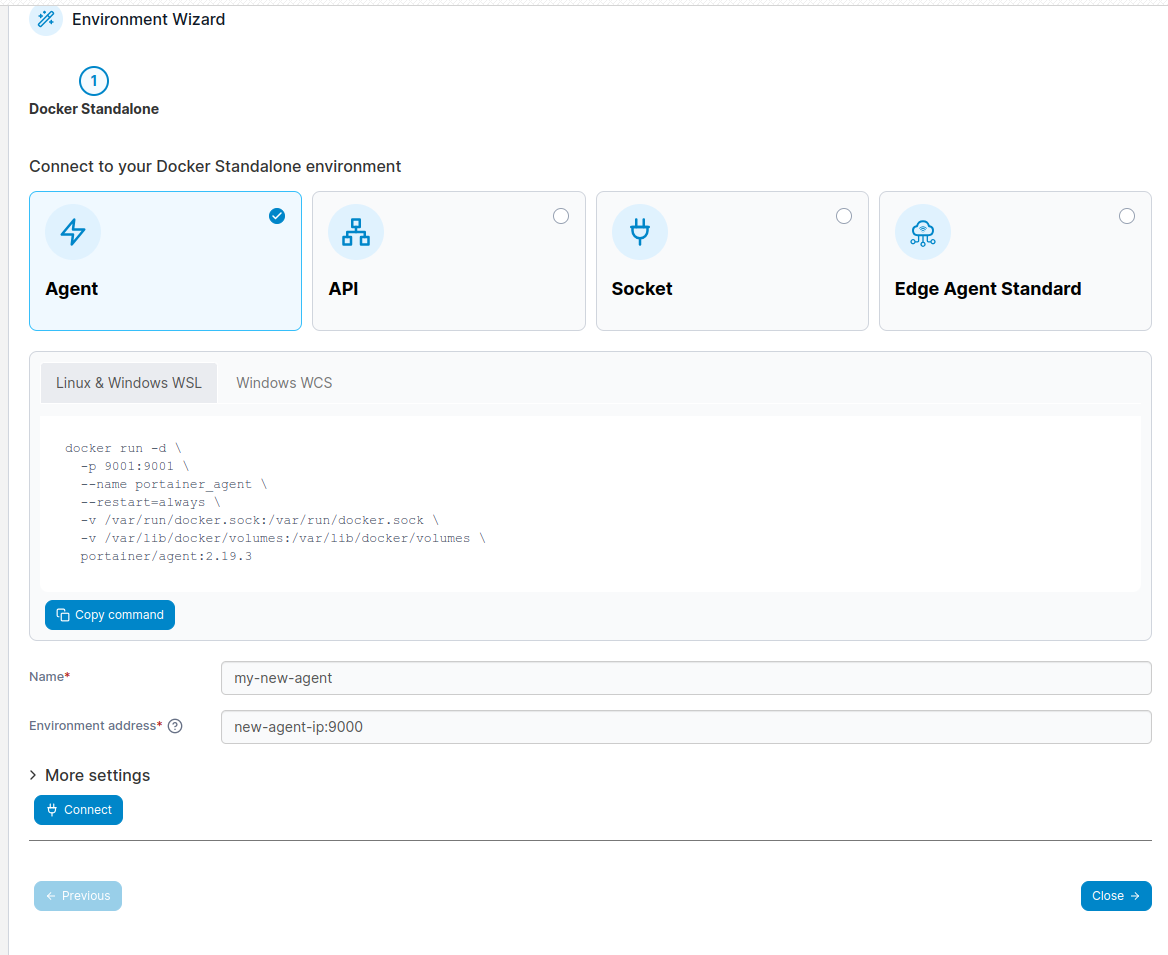Click the Environment address input field
This screenshot has width=1168, height=955.
click(685, 727)
